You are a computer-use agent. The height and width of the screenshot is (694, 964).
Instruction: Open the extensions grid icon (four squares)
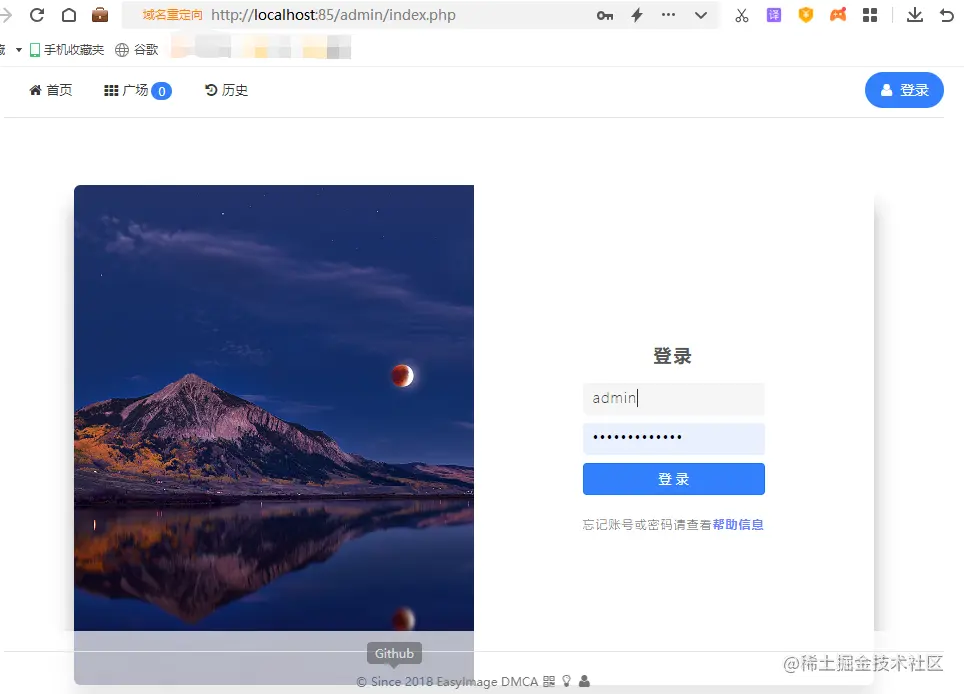click(870, 15)
